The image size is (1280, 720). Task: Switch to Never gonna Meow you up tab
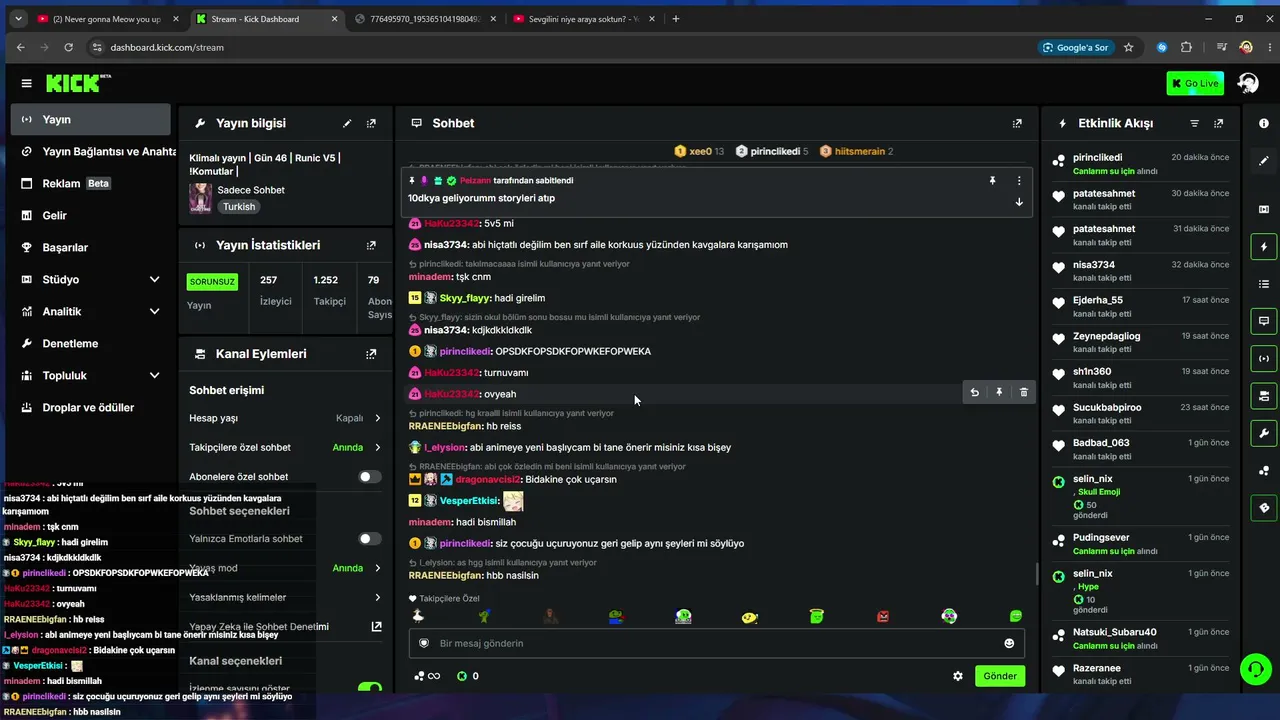tap(105, 19)
